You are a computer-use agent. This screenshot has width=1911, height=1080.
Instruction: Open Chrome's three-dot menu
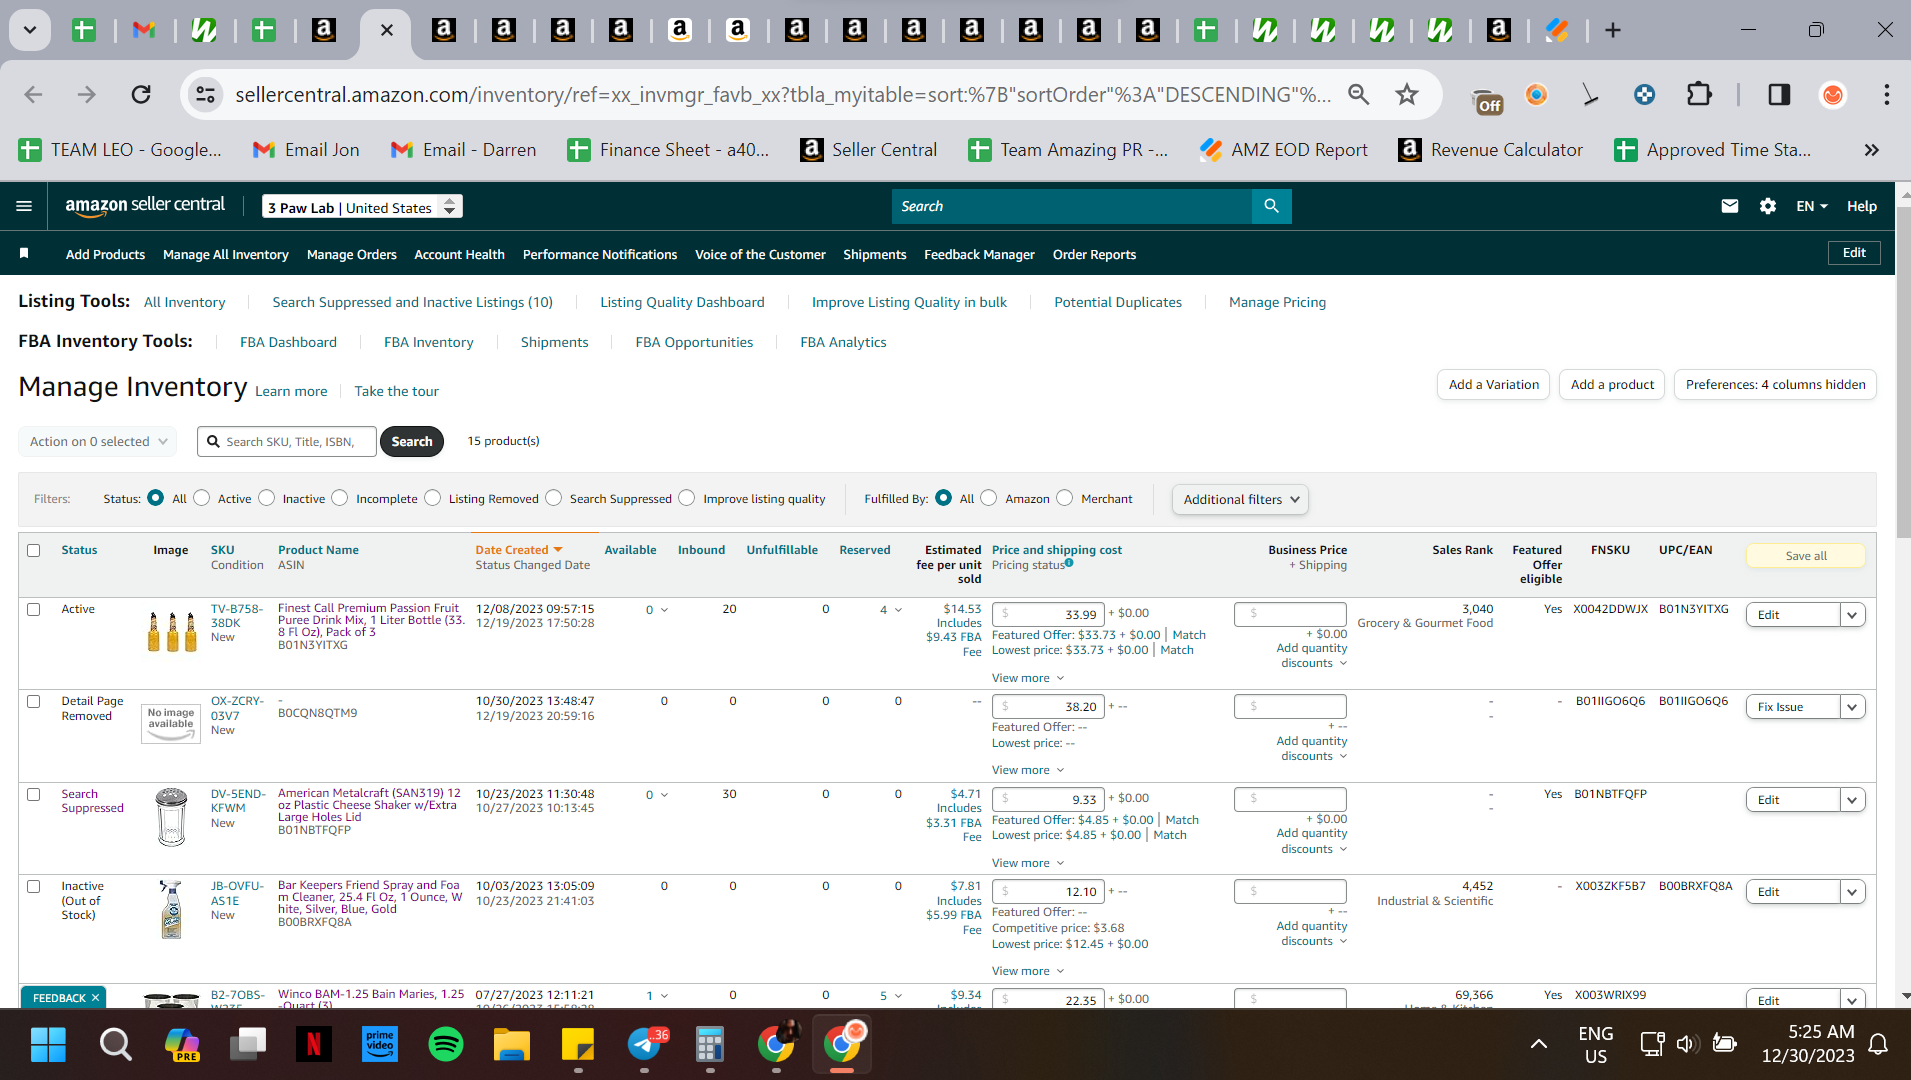[x=1886, y=95]
